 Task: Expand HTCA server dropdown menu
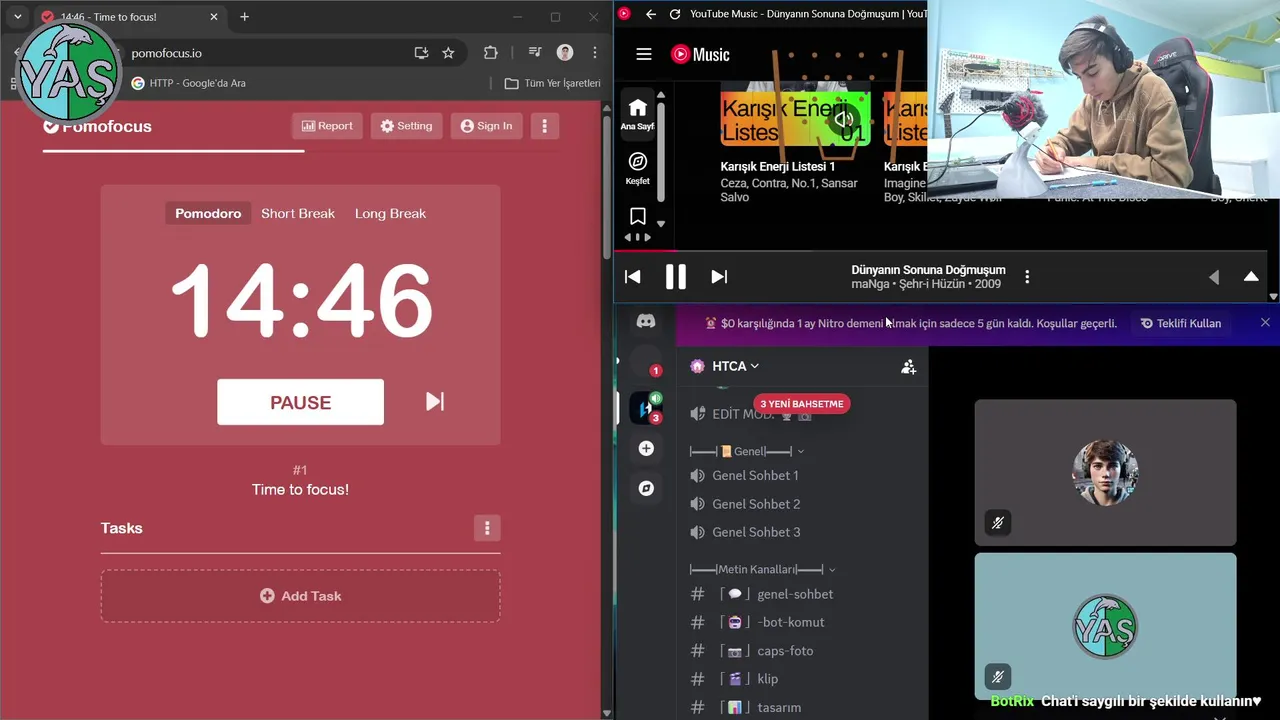[x=735, y=366]
